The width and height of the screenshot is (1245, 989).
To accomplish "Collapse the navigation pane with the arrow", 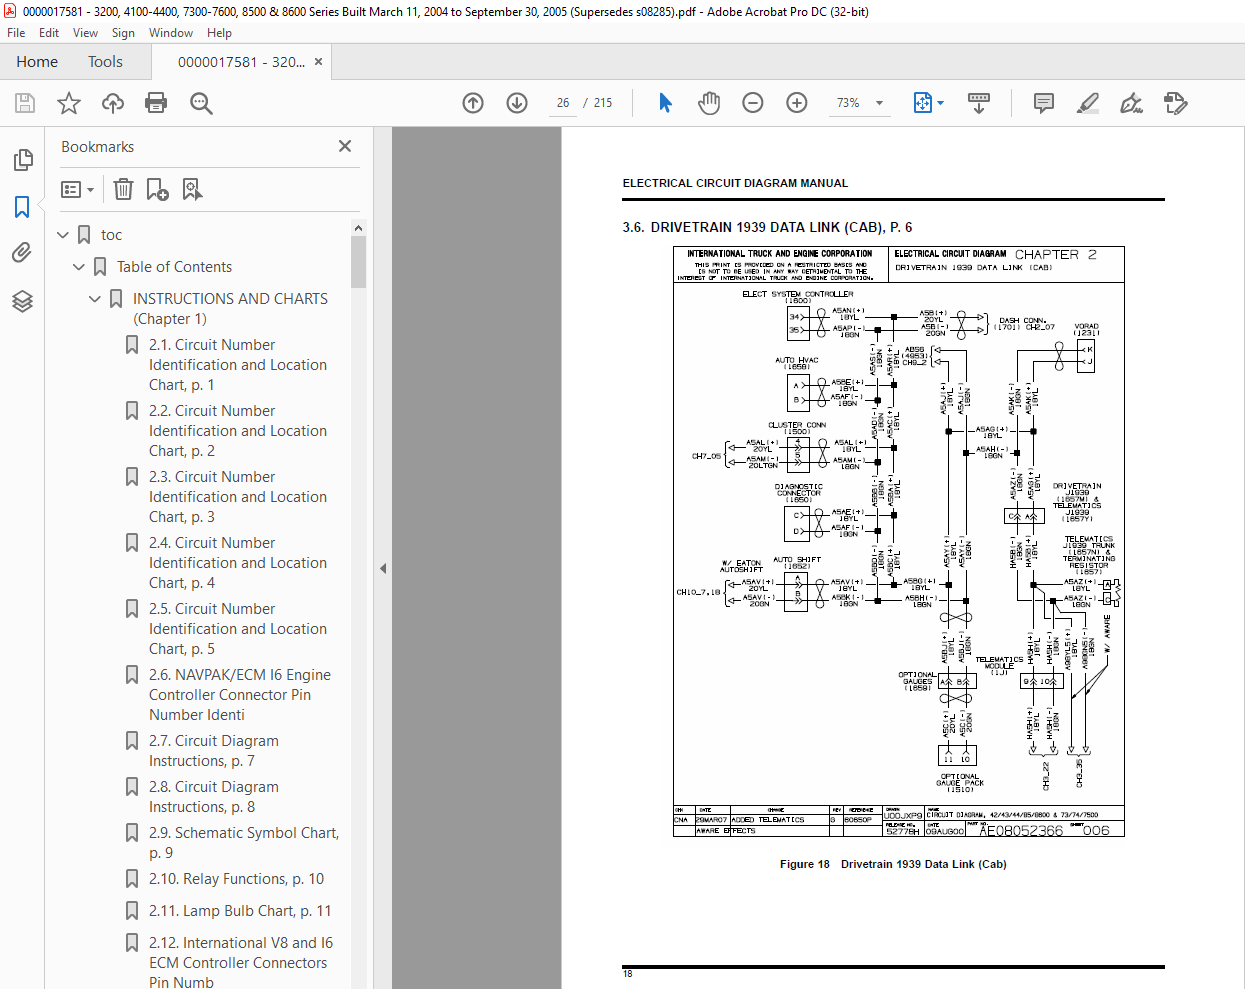I will 383,568.
